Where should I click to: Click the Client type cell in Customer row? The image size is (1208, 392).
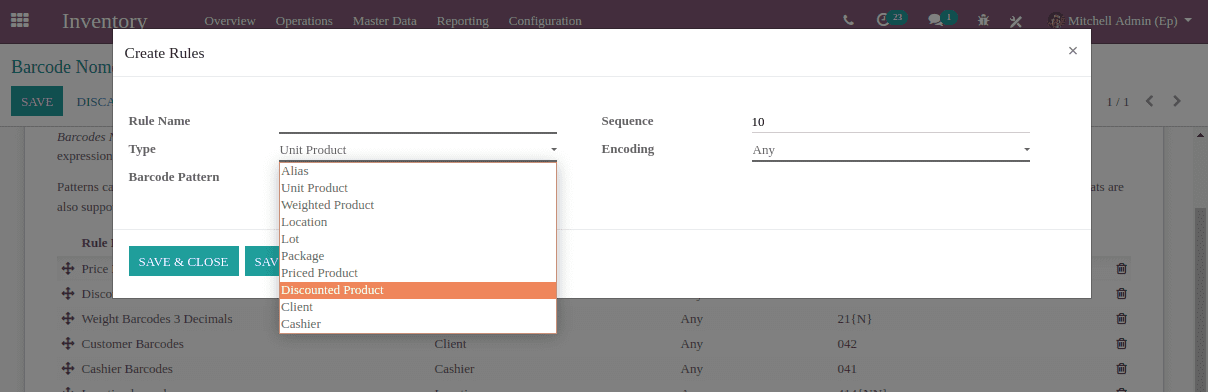click(450, 343)
